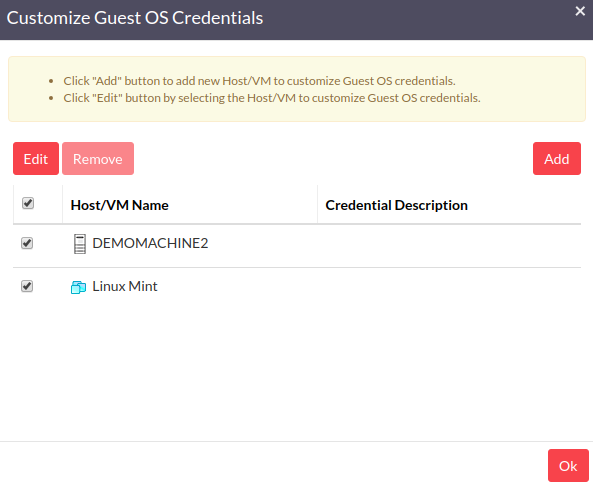Image resolution: width=593 pixels, height=488 pixels.
Task: Click the Remove button
Action: click(98, 159)
